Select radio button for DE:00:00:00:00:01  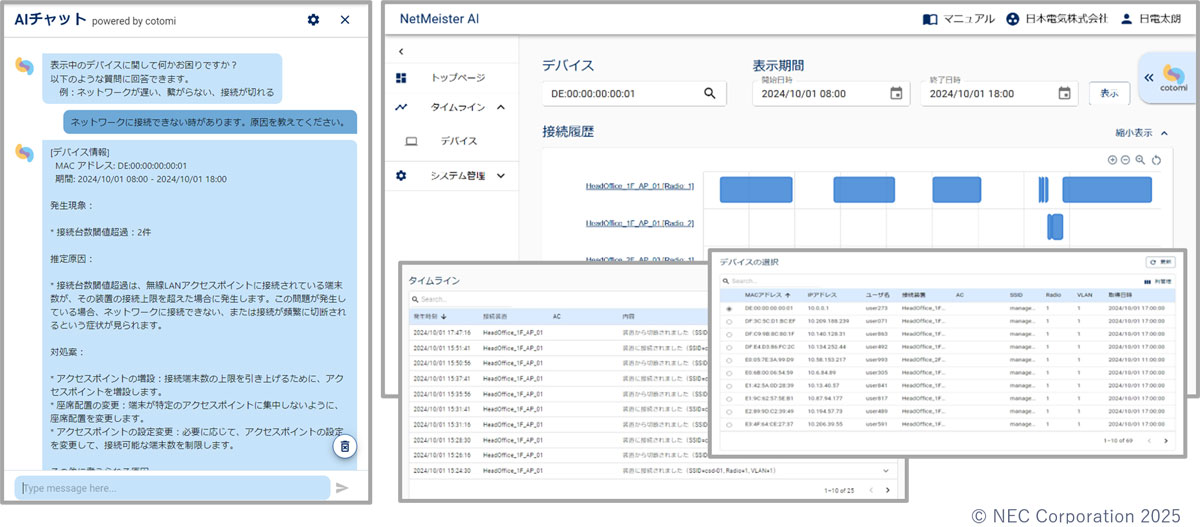coord(729,309)
